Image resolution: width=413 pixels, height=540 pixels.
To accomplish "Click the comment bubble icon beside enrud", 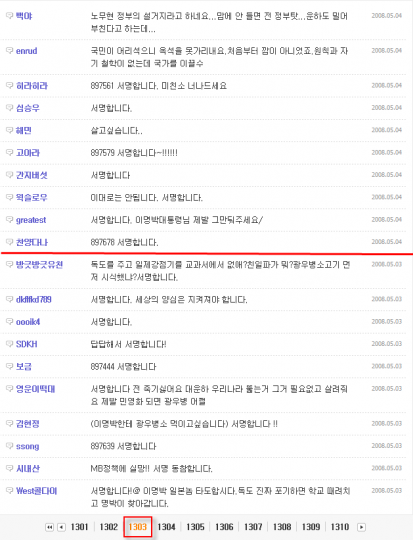I will [10, 51].
